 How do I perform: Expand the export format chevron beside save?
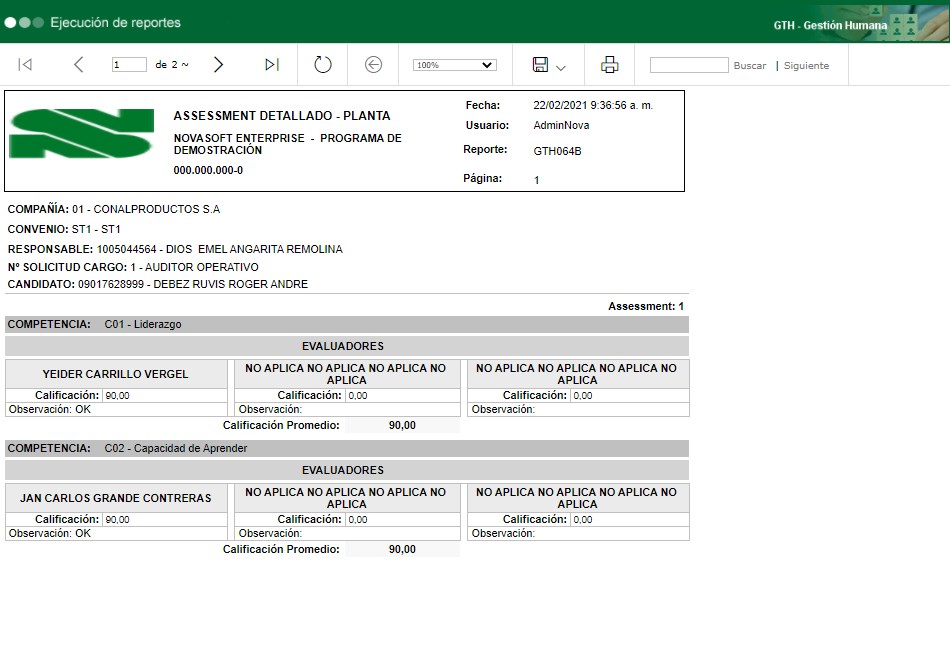pos(561,67)
